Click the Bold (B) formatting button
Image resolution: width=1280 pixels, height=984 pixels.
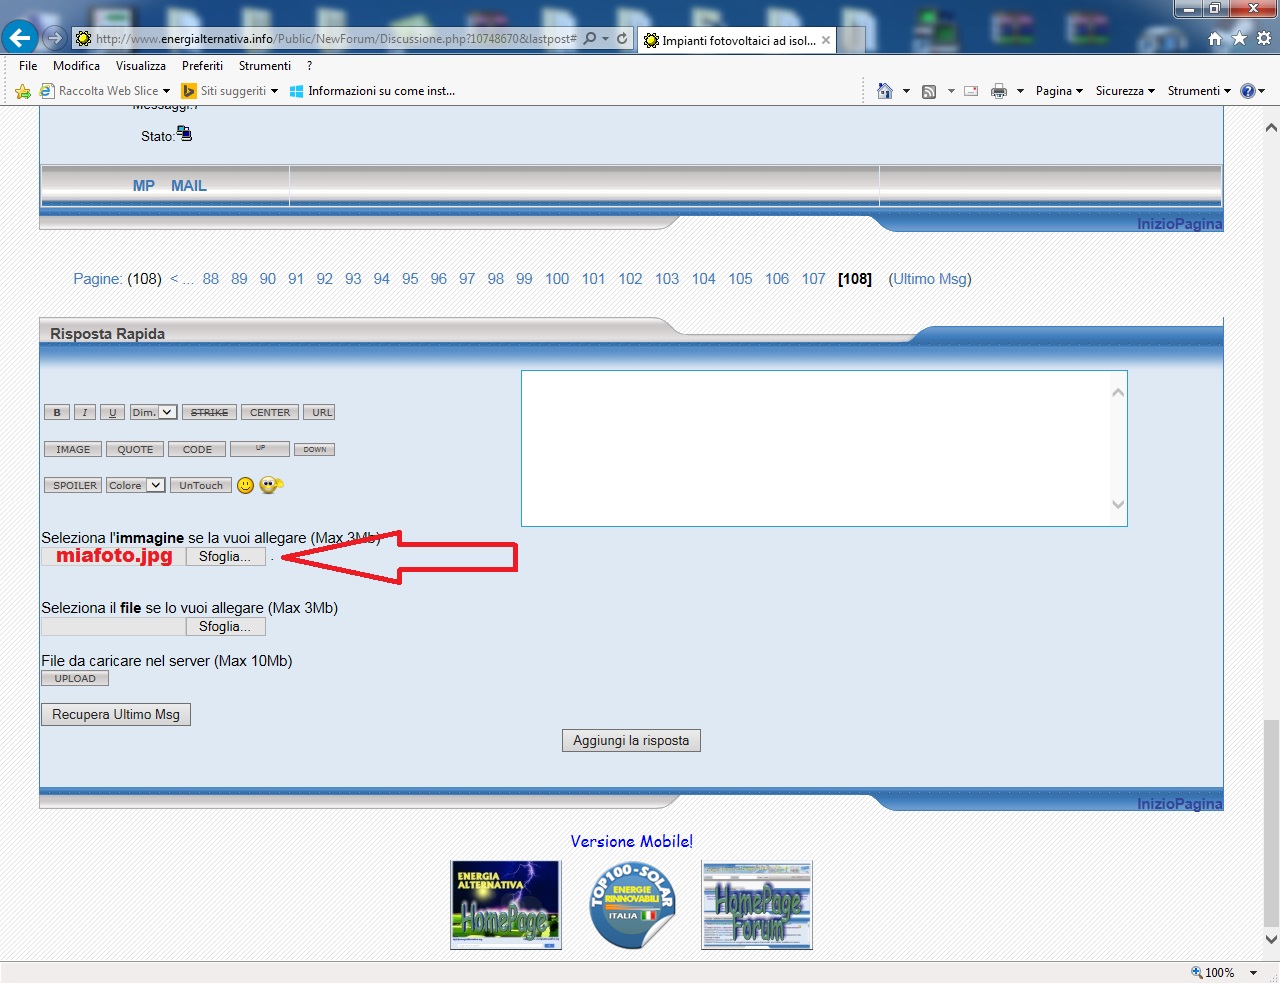pos(57,413)
